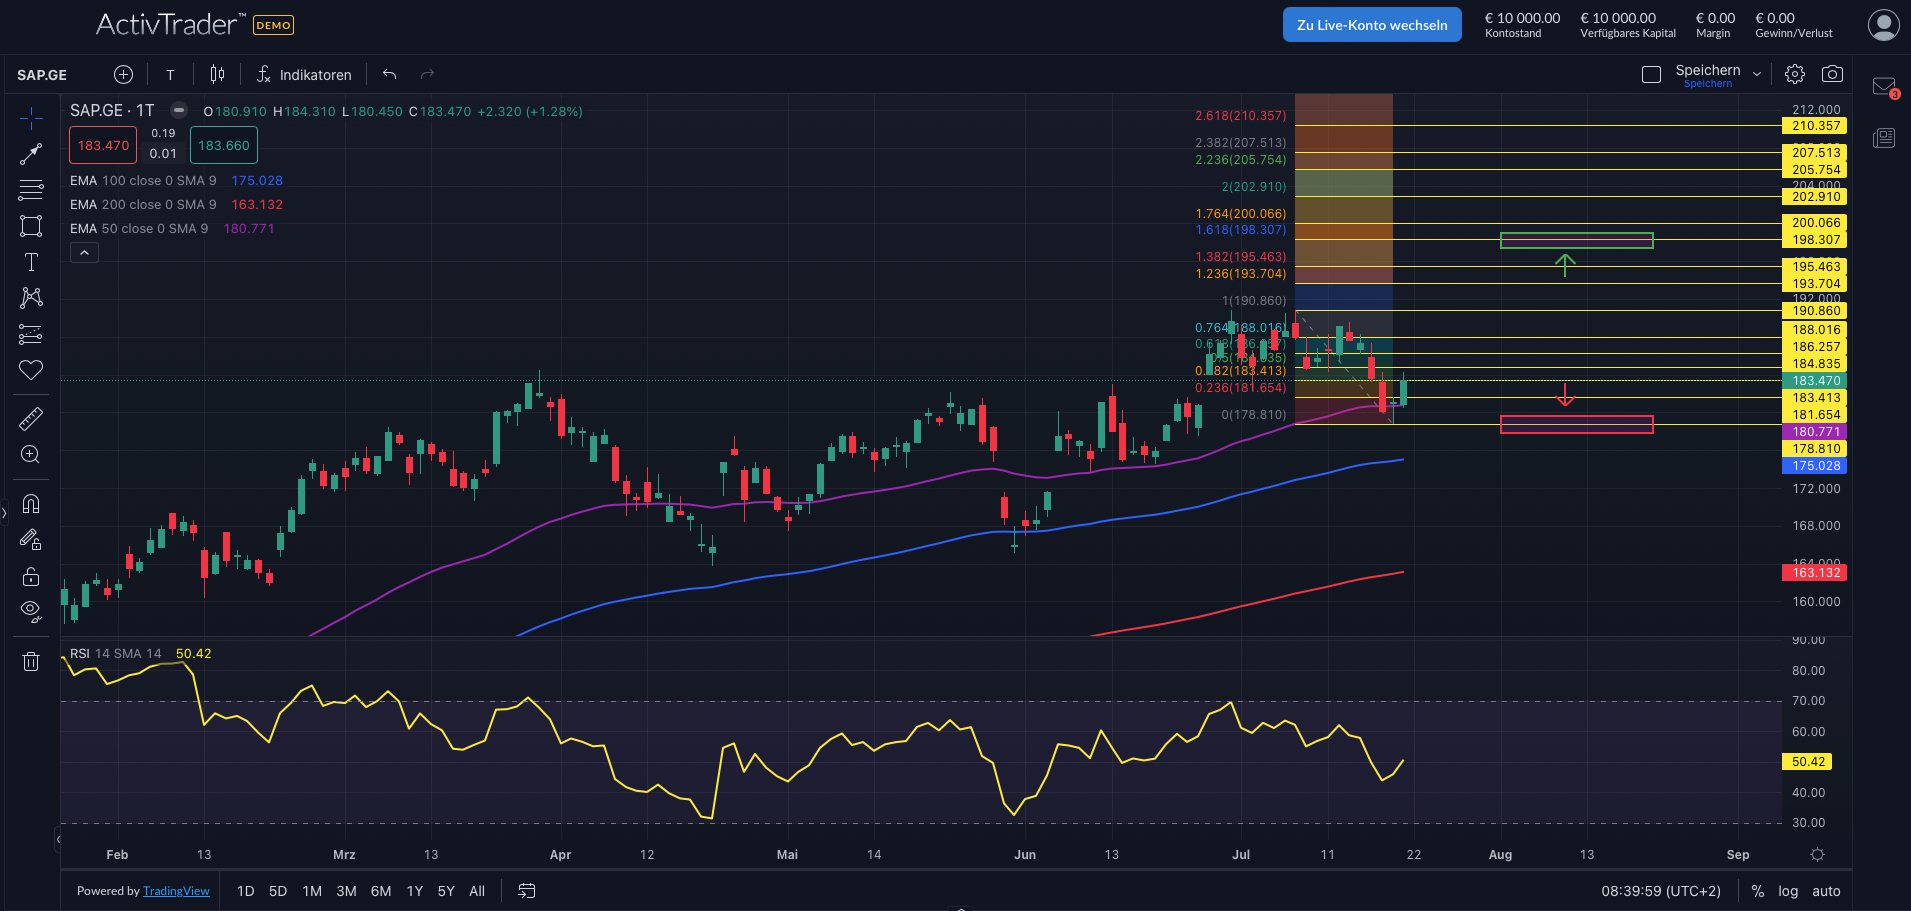Screen dimensions: 1911x911
Task: Select the ruler measure tool
Action: 31,419
